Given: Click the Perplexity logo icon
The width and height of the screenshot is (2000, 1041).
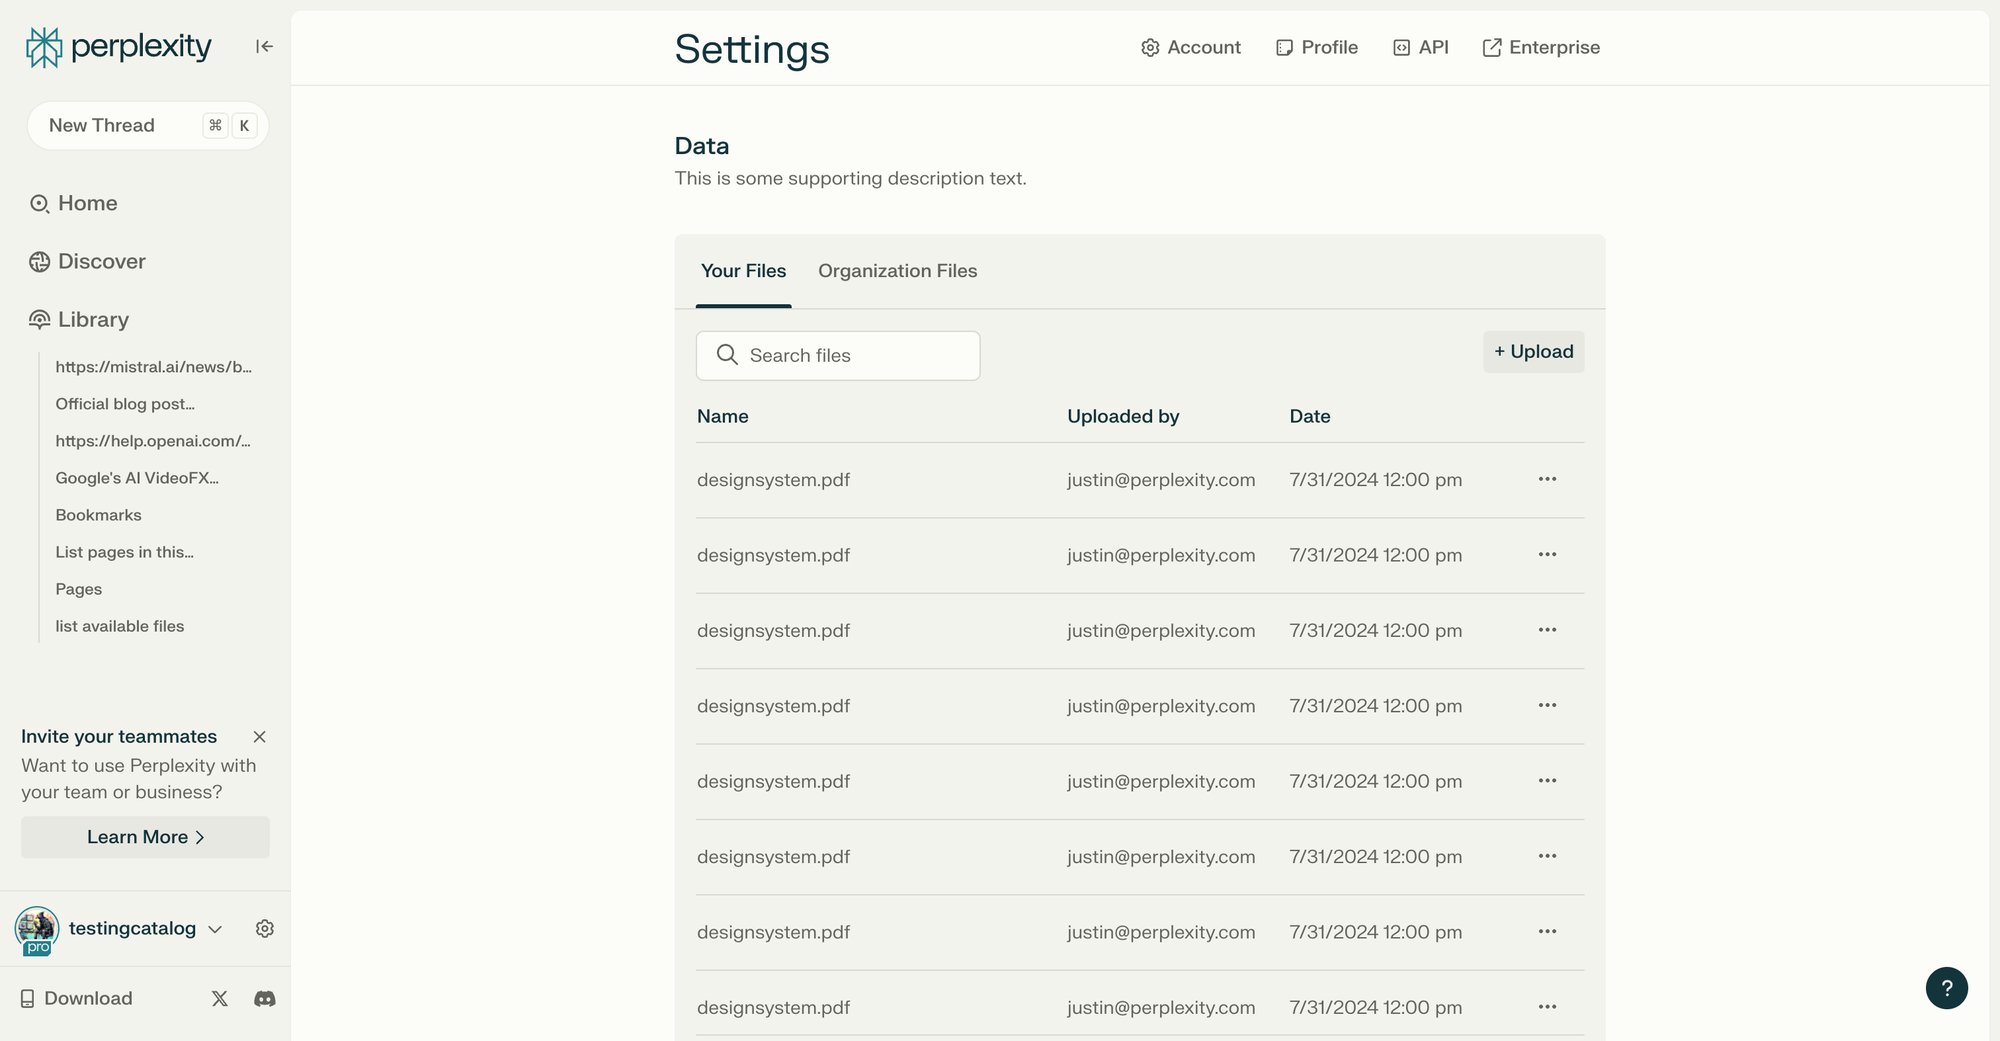Looking at the screenshot, I should [44, 47].
